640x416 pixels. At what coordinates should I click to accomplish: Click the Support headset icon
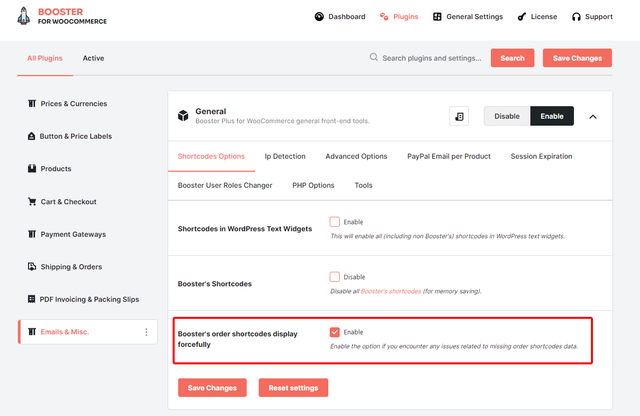(x=576, y=17)
